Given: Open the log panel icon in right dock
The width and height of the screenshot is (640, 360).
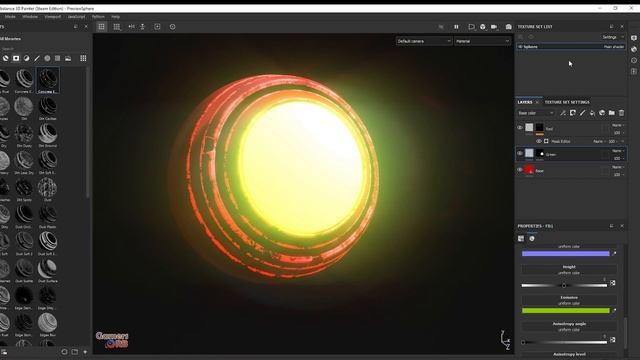Looking at the screenshot, I should click(634, 71).
